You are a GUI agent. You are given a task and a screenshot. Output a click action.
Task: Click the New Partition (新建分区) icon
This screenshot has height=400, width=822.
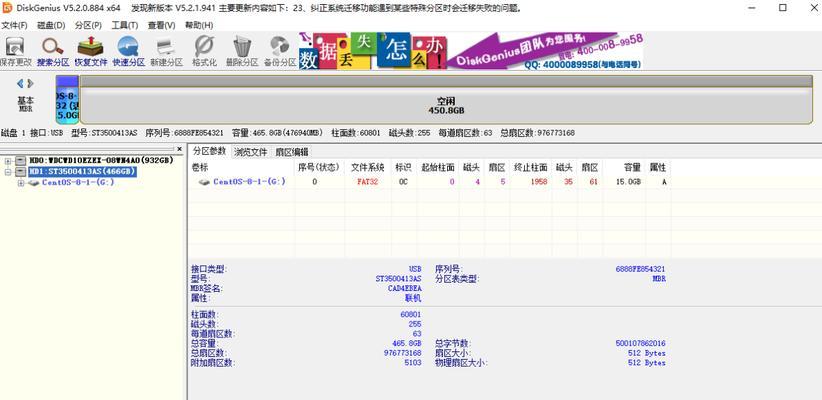coord(166,51)
